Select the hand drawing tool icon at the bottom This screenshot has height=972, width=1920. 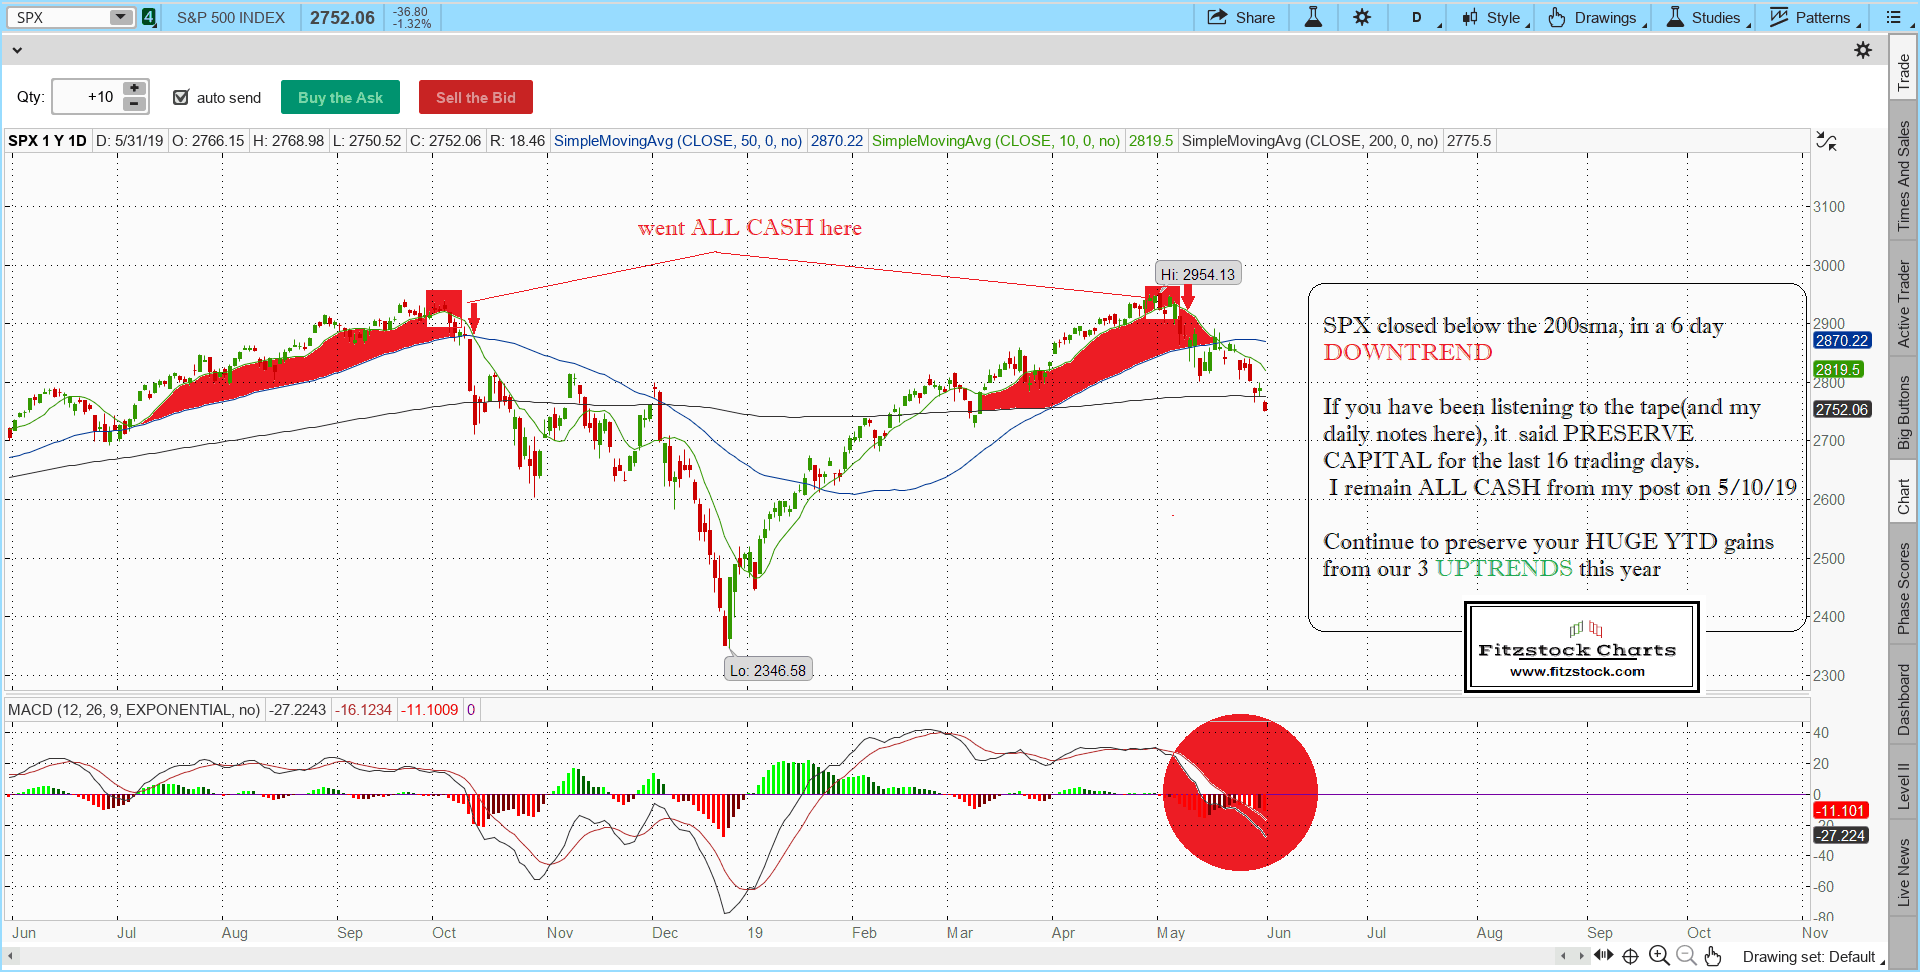pyautogui.click(x=1713, y=956)
